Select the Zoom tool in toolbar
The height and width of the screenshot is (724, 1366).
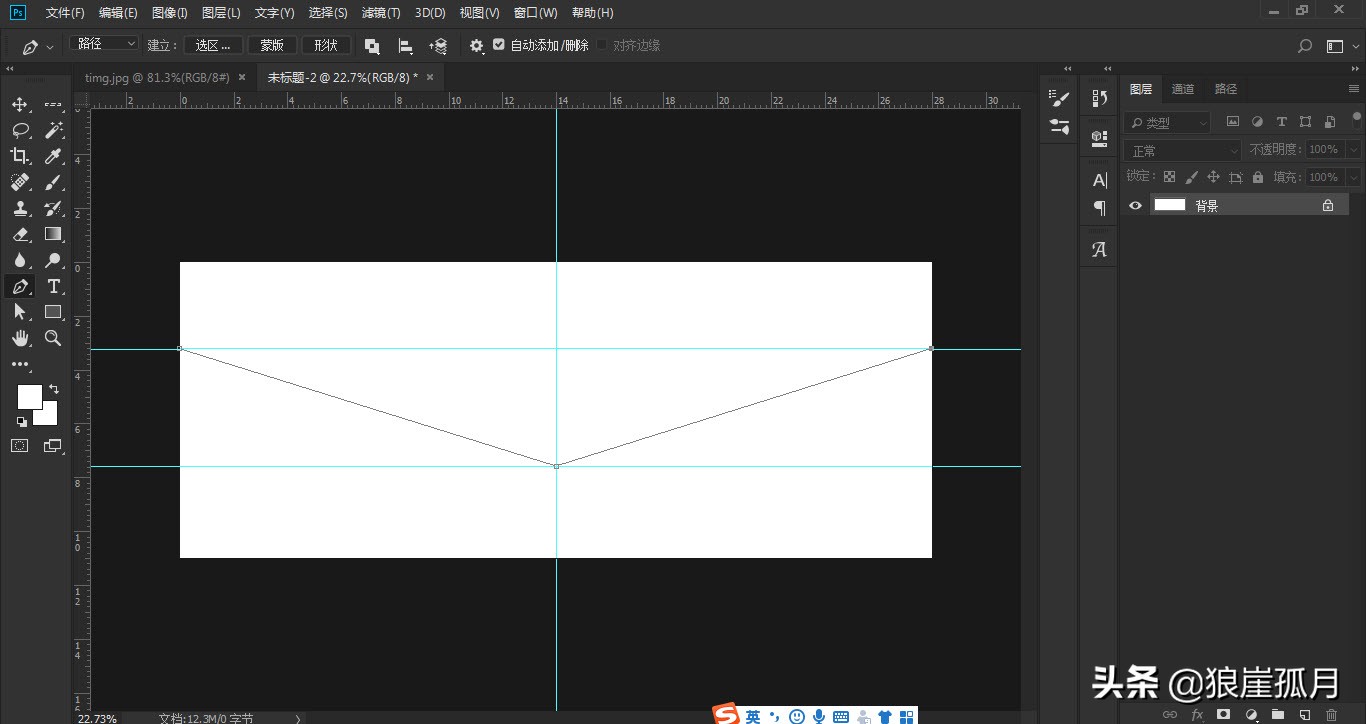pyautogui.click(x=54, y=338)
